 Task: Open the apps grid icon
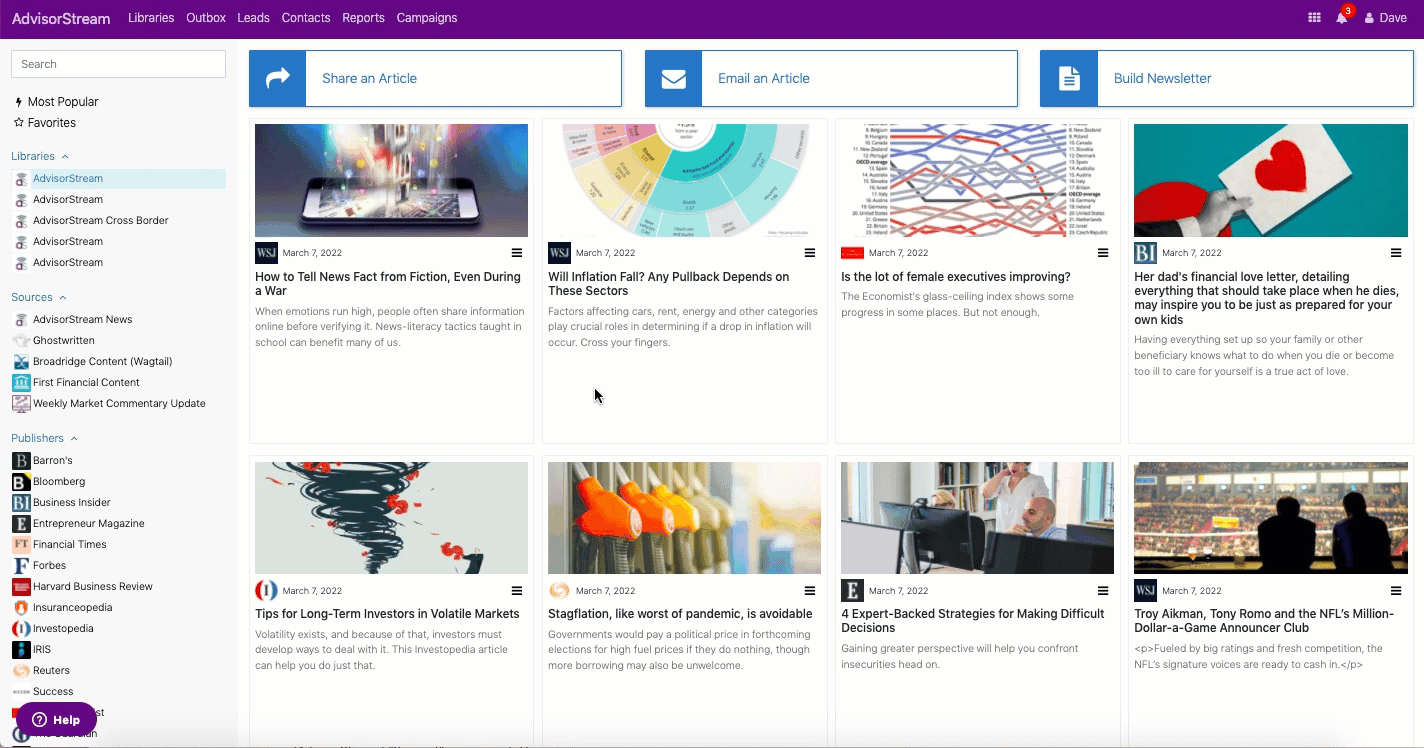(1314, 18)
